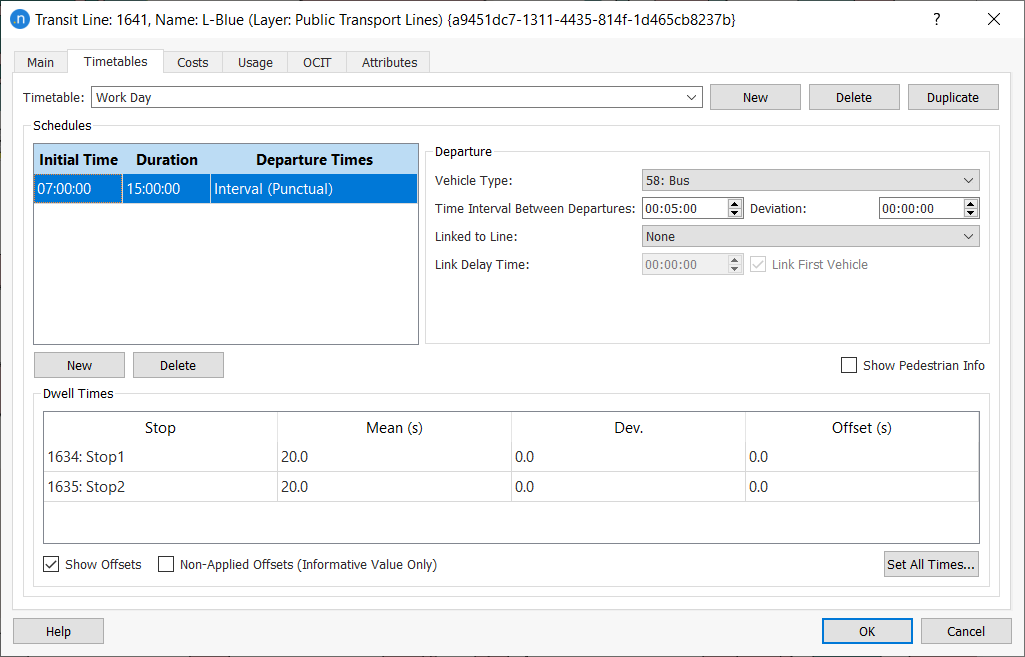Uncheck the Show Offsets checkbox
The width and height of the screenshot is (1025, 657).
(x=51, y=564)
